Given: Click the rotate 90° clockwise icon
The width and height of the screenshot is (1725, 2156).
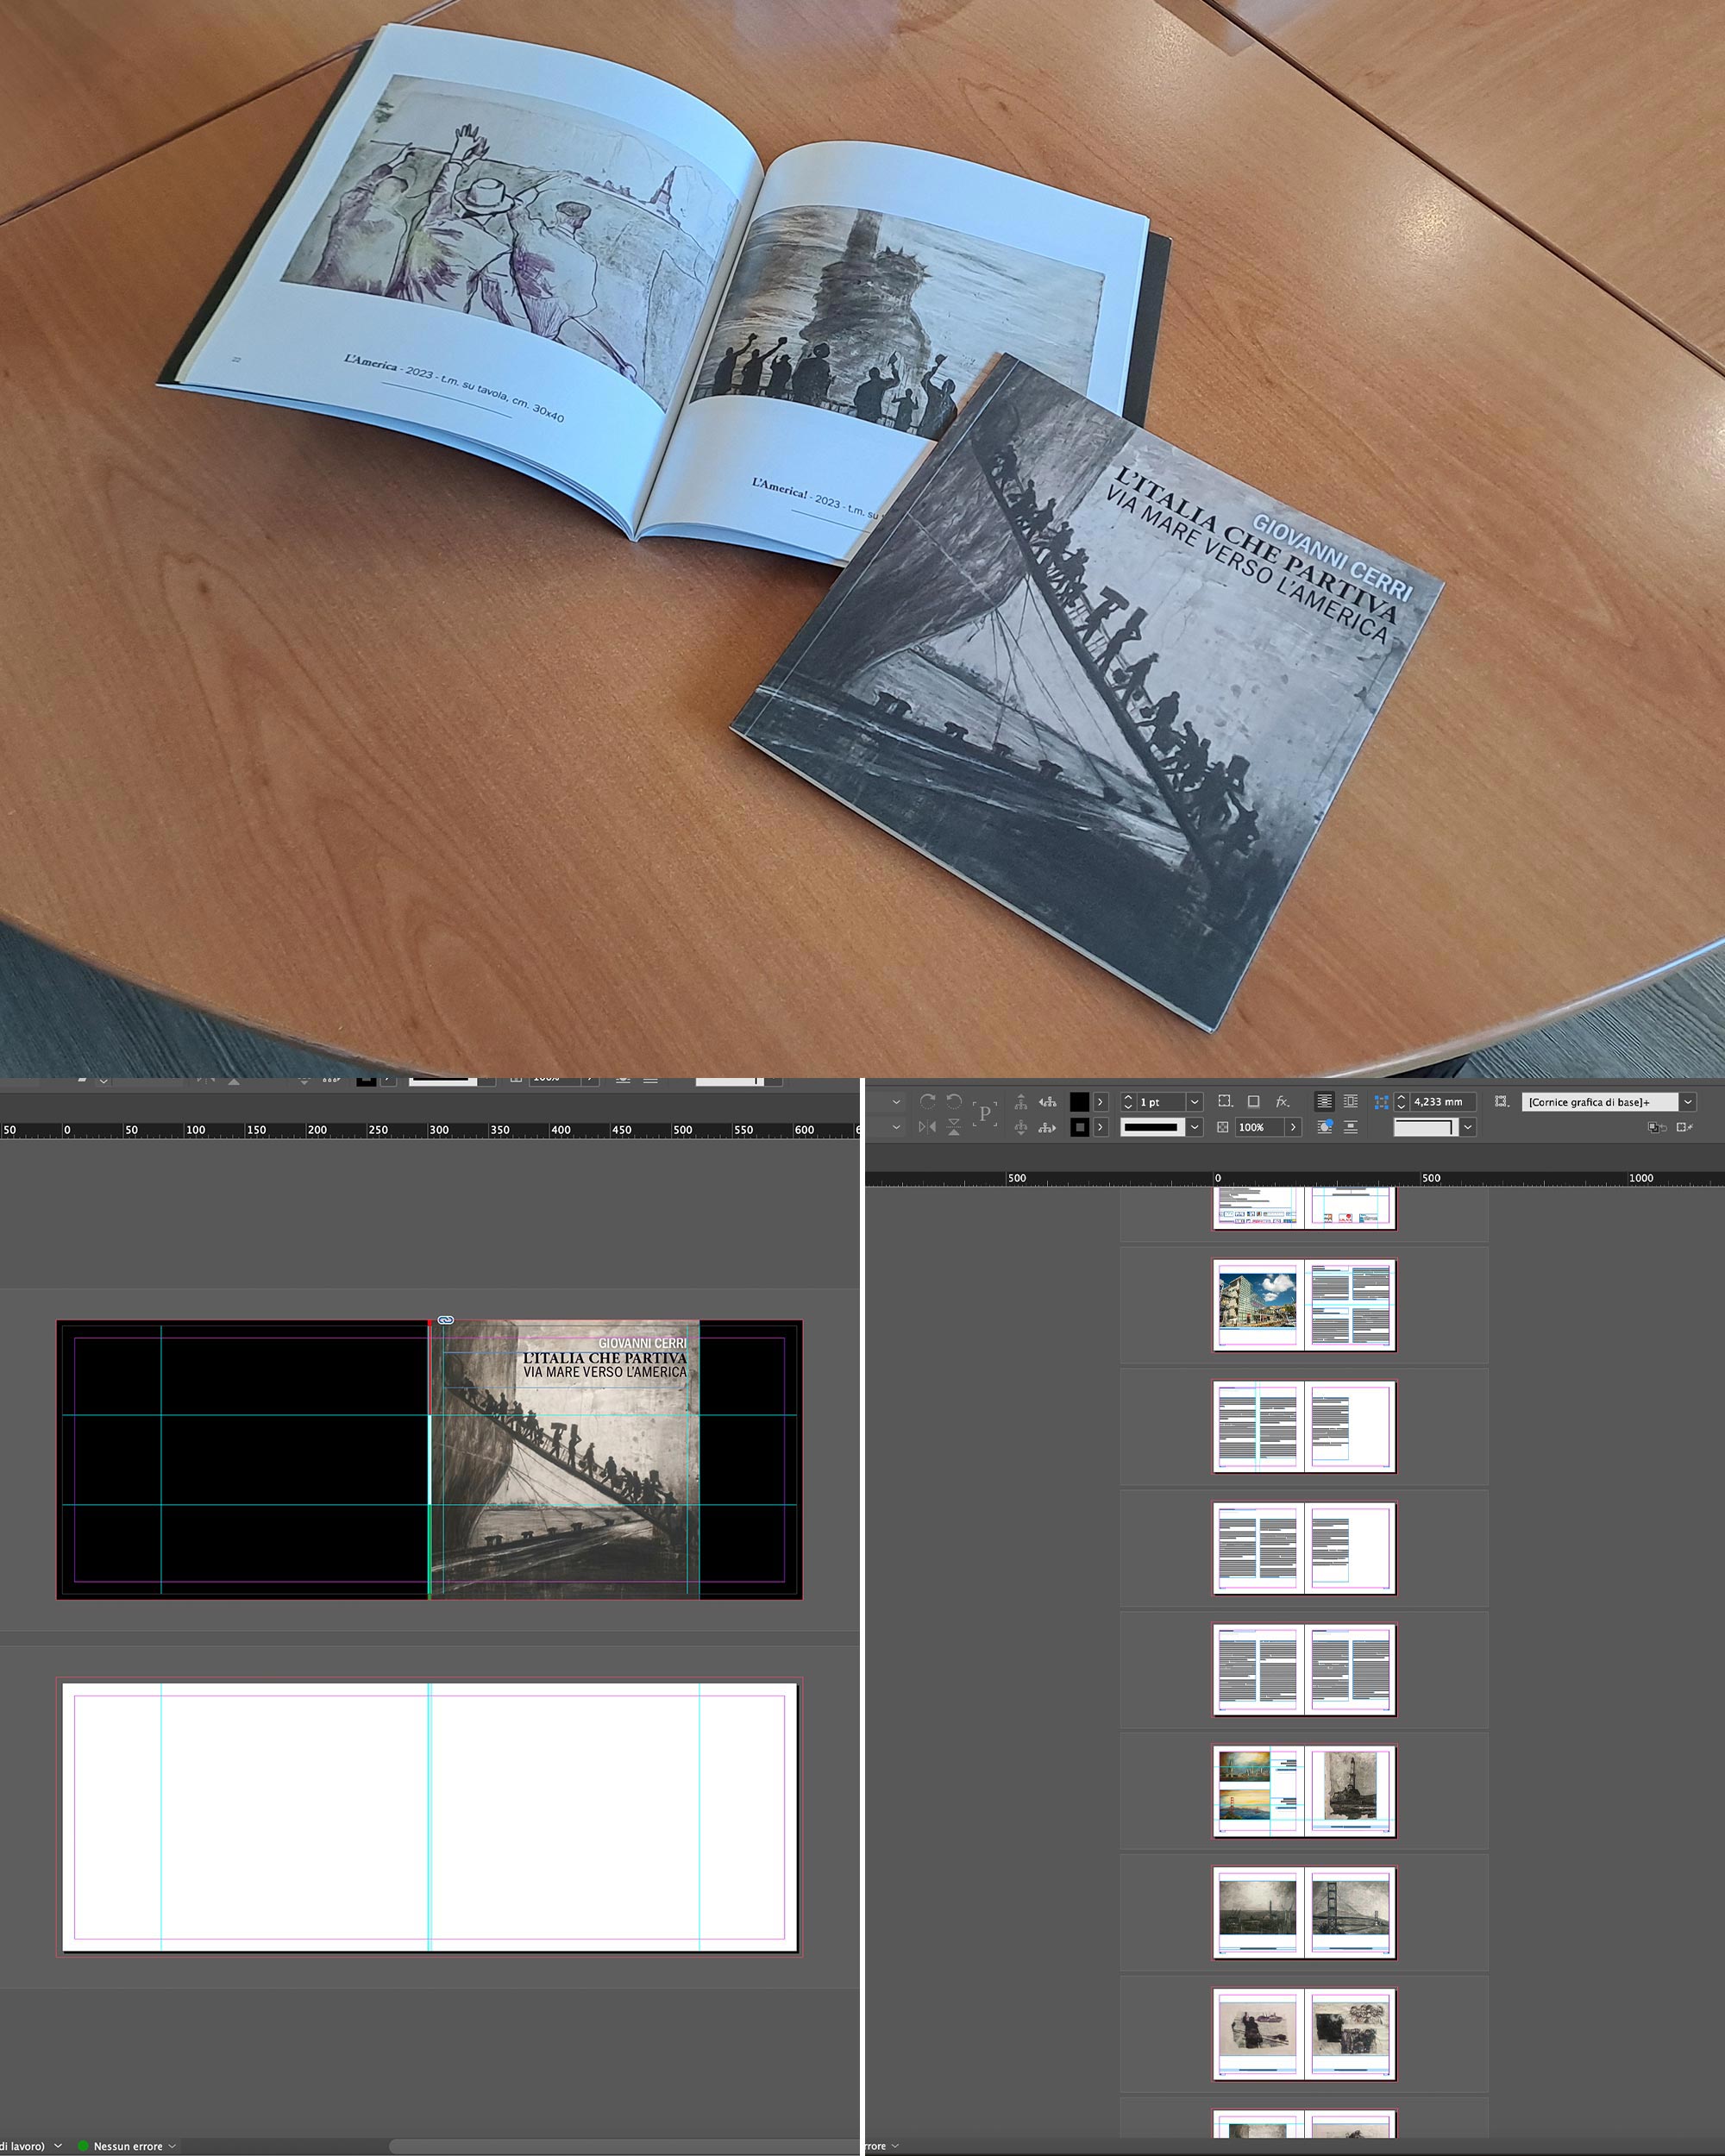Looking at the screenshot, I should click(x=928, y=1102).
